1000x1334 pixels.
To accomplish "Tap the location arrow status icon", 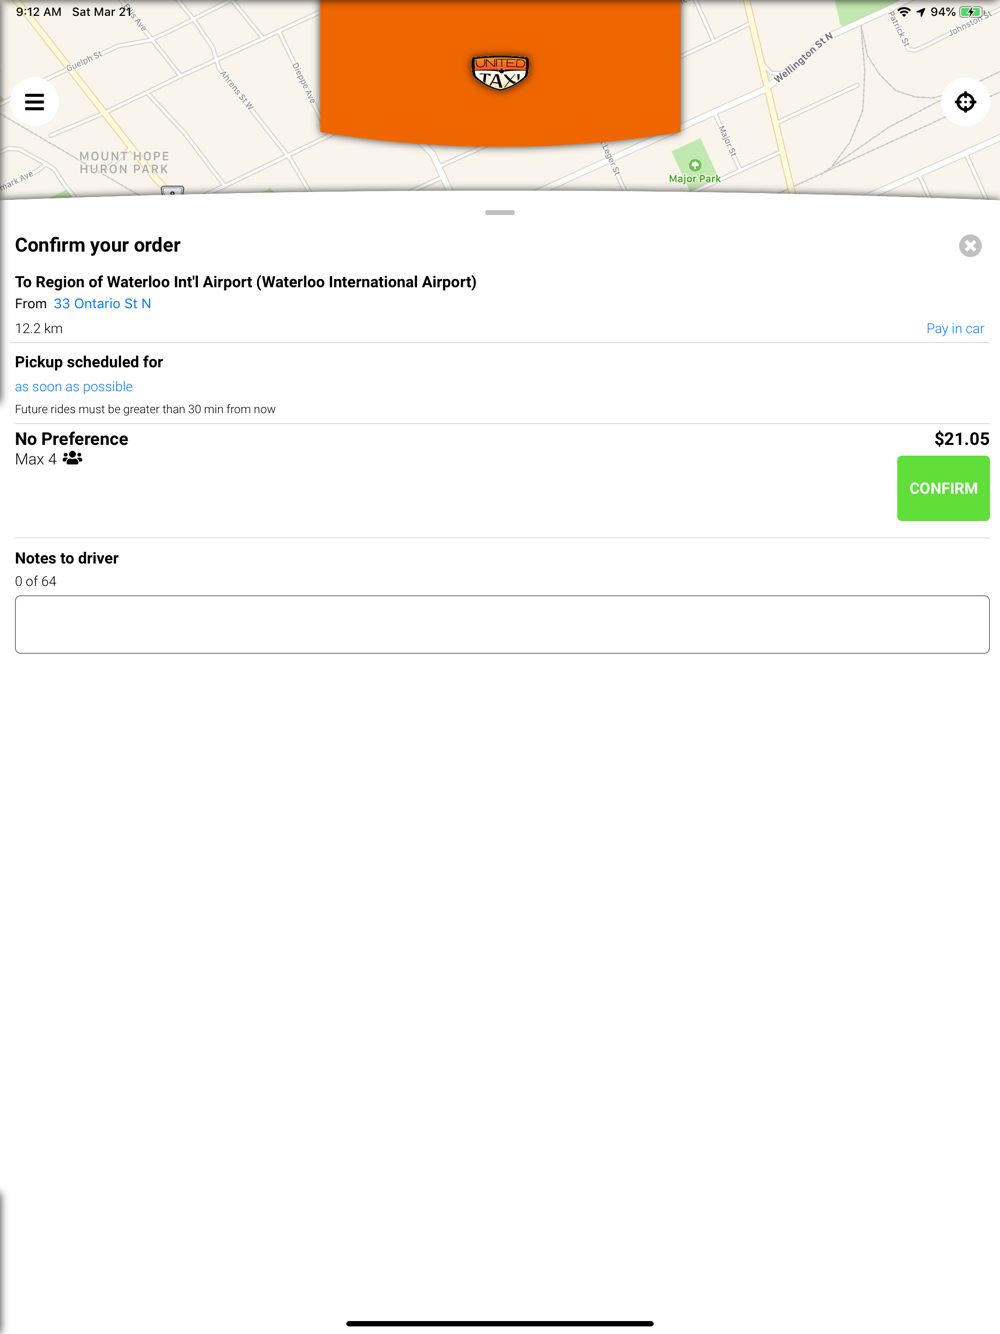I will [920, 12].
